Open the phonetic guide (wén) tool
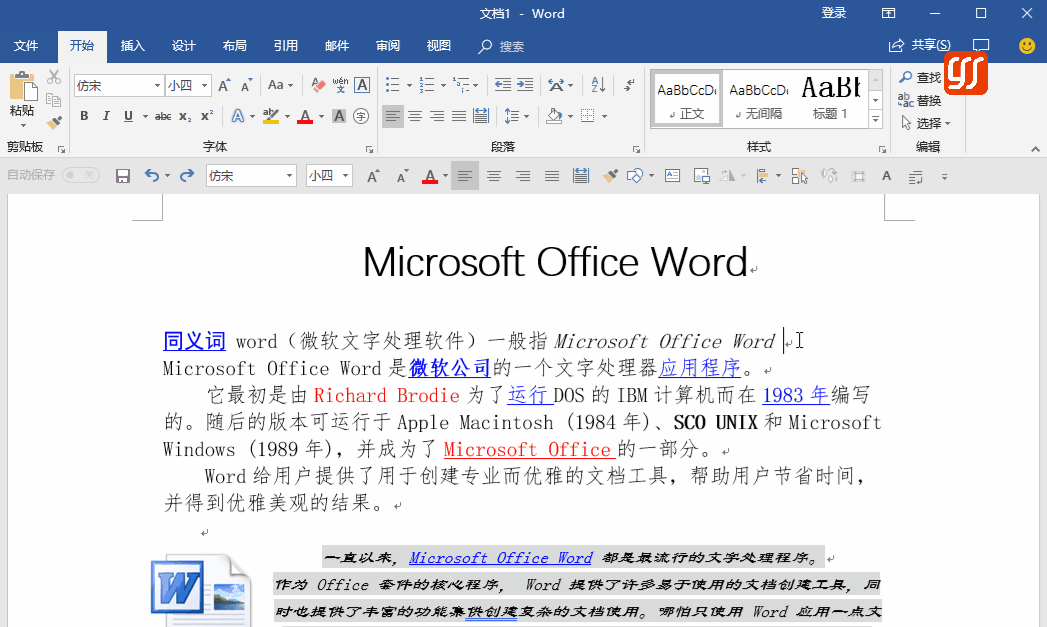Viewport: 1047px width, 627px height. coord(341,85)
